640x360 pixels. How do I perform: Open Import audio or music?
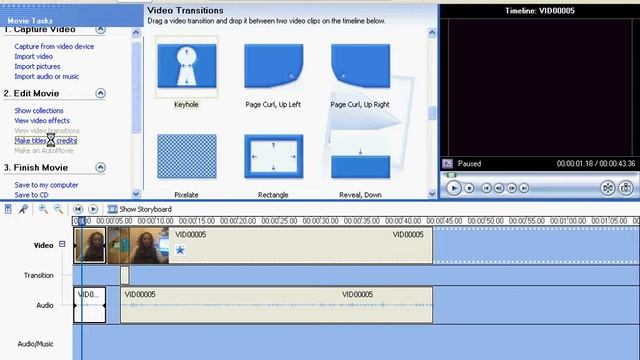[47, 76]
